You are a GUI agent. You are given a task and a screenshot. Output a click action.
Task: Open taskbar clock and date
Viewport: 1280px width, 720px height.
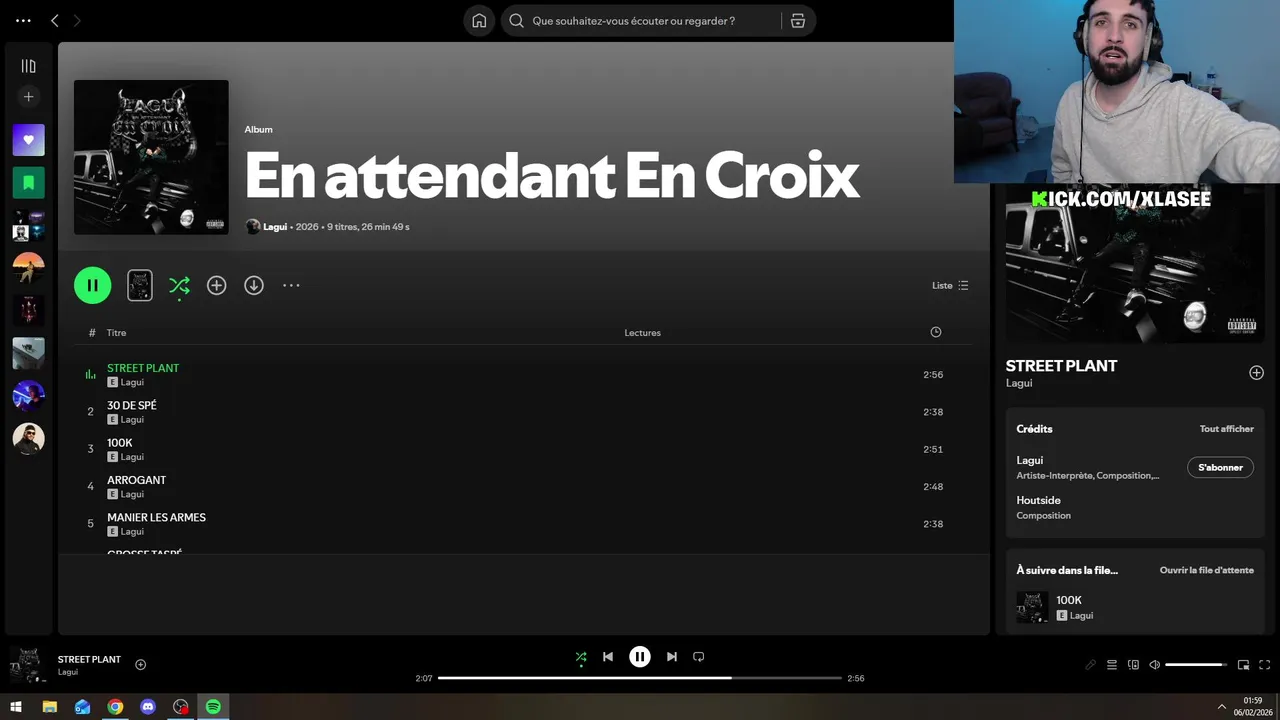coord(1253,706)
